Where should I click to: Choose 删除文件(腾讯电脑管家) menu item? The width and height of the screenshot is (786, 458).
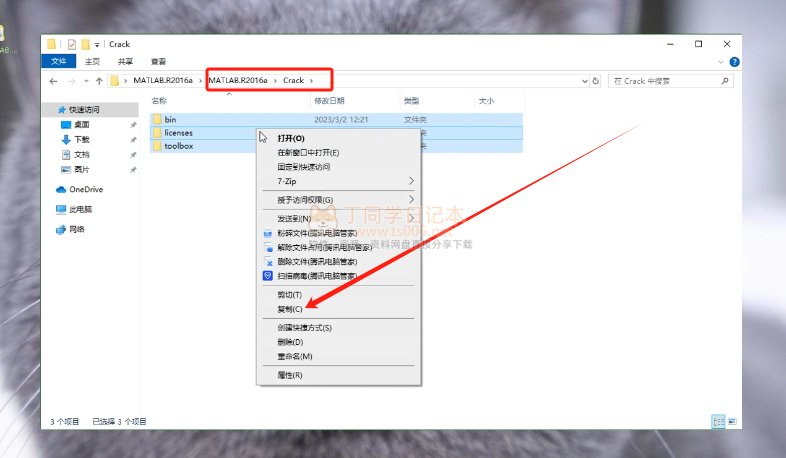[x=339, y=262]
